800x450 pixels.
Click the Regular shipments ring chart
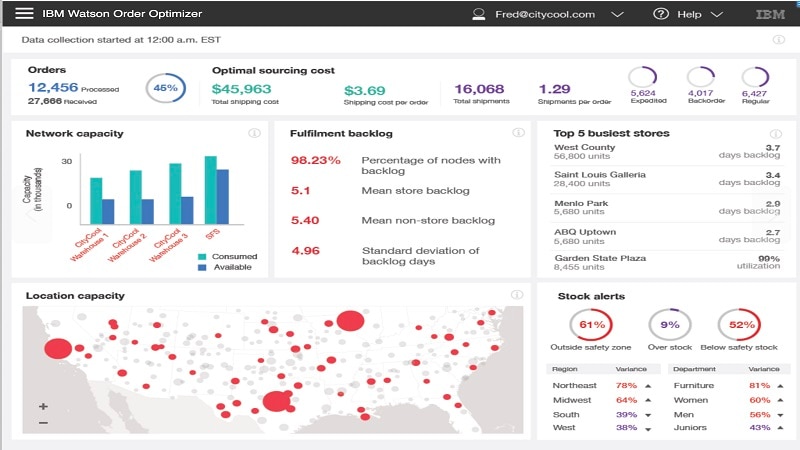pyautogui.click(x=755, y=78)
